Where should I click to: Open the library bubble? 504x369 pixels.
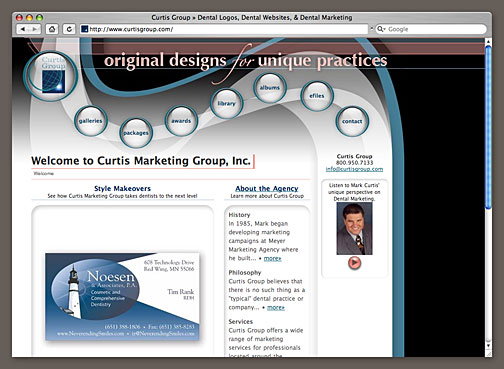tap(227, 104)
